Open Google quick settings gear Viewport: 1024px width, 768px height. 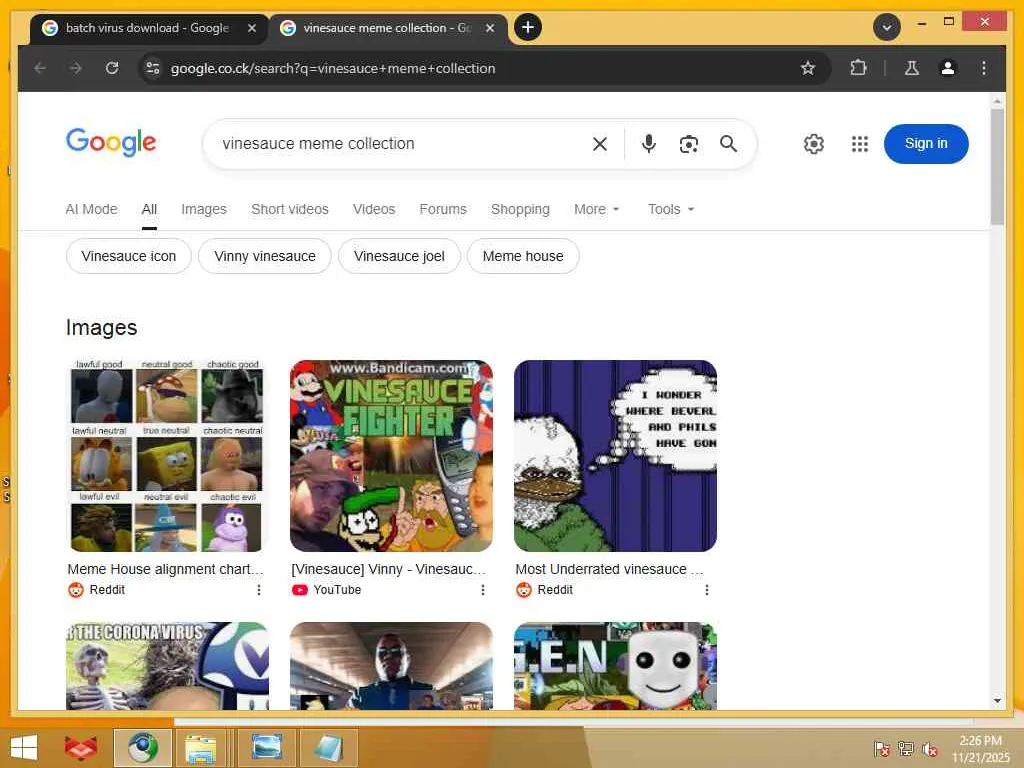coord(814,144)
